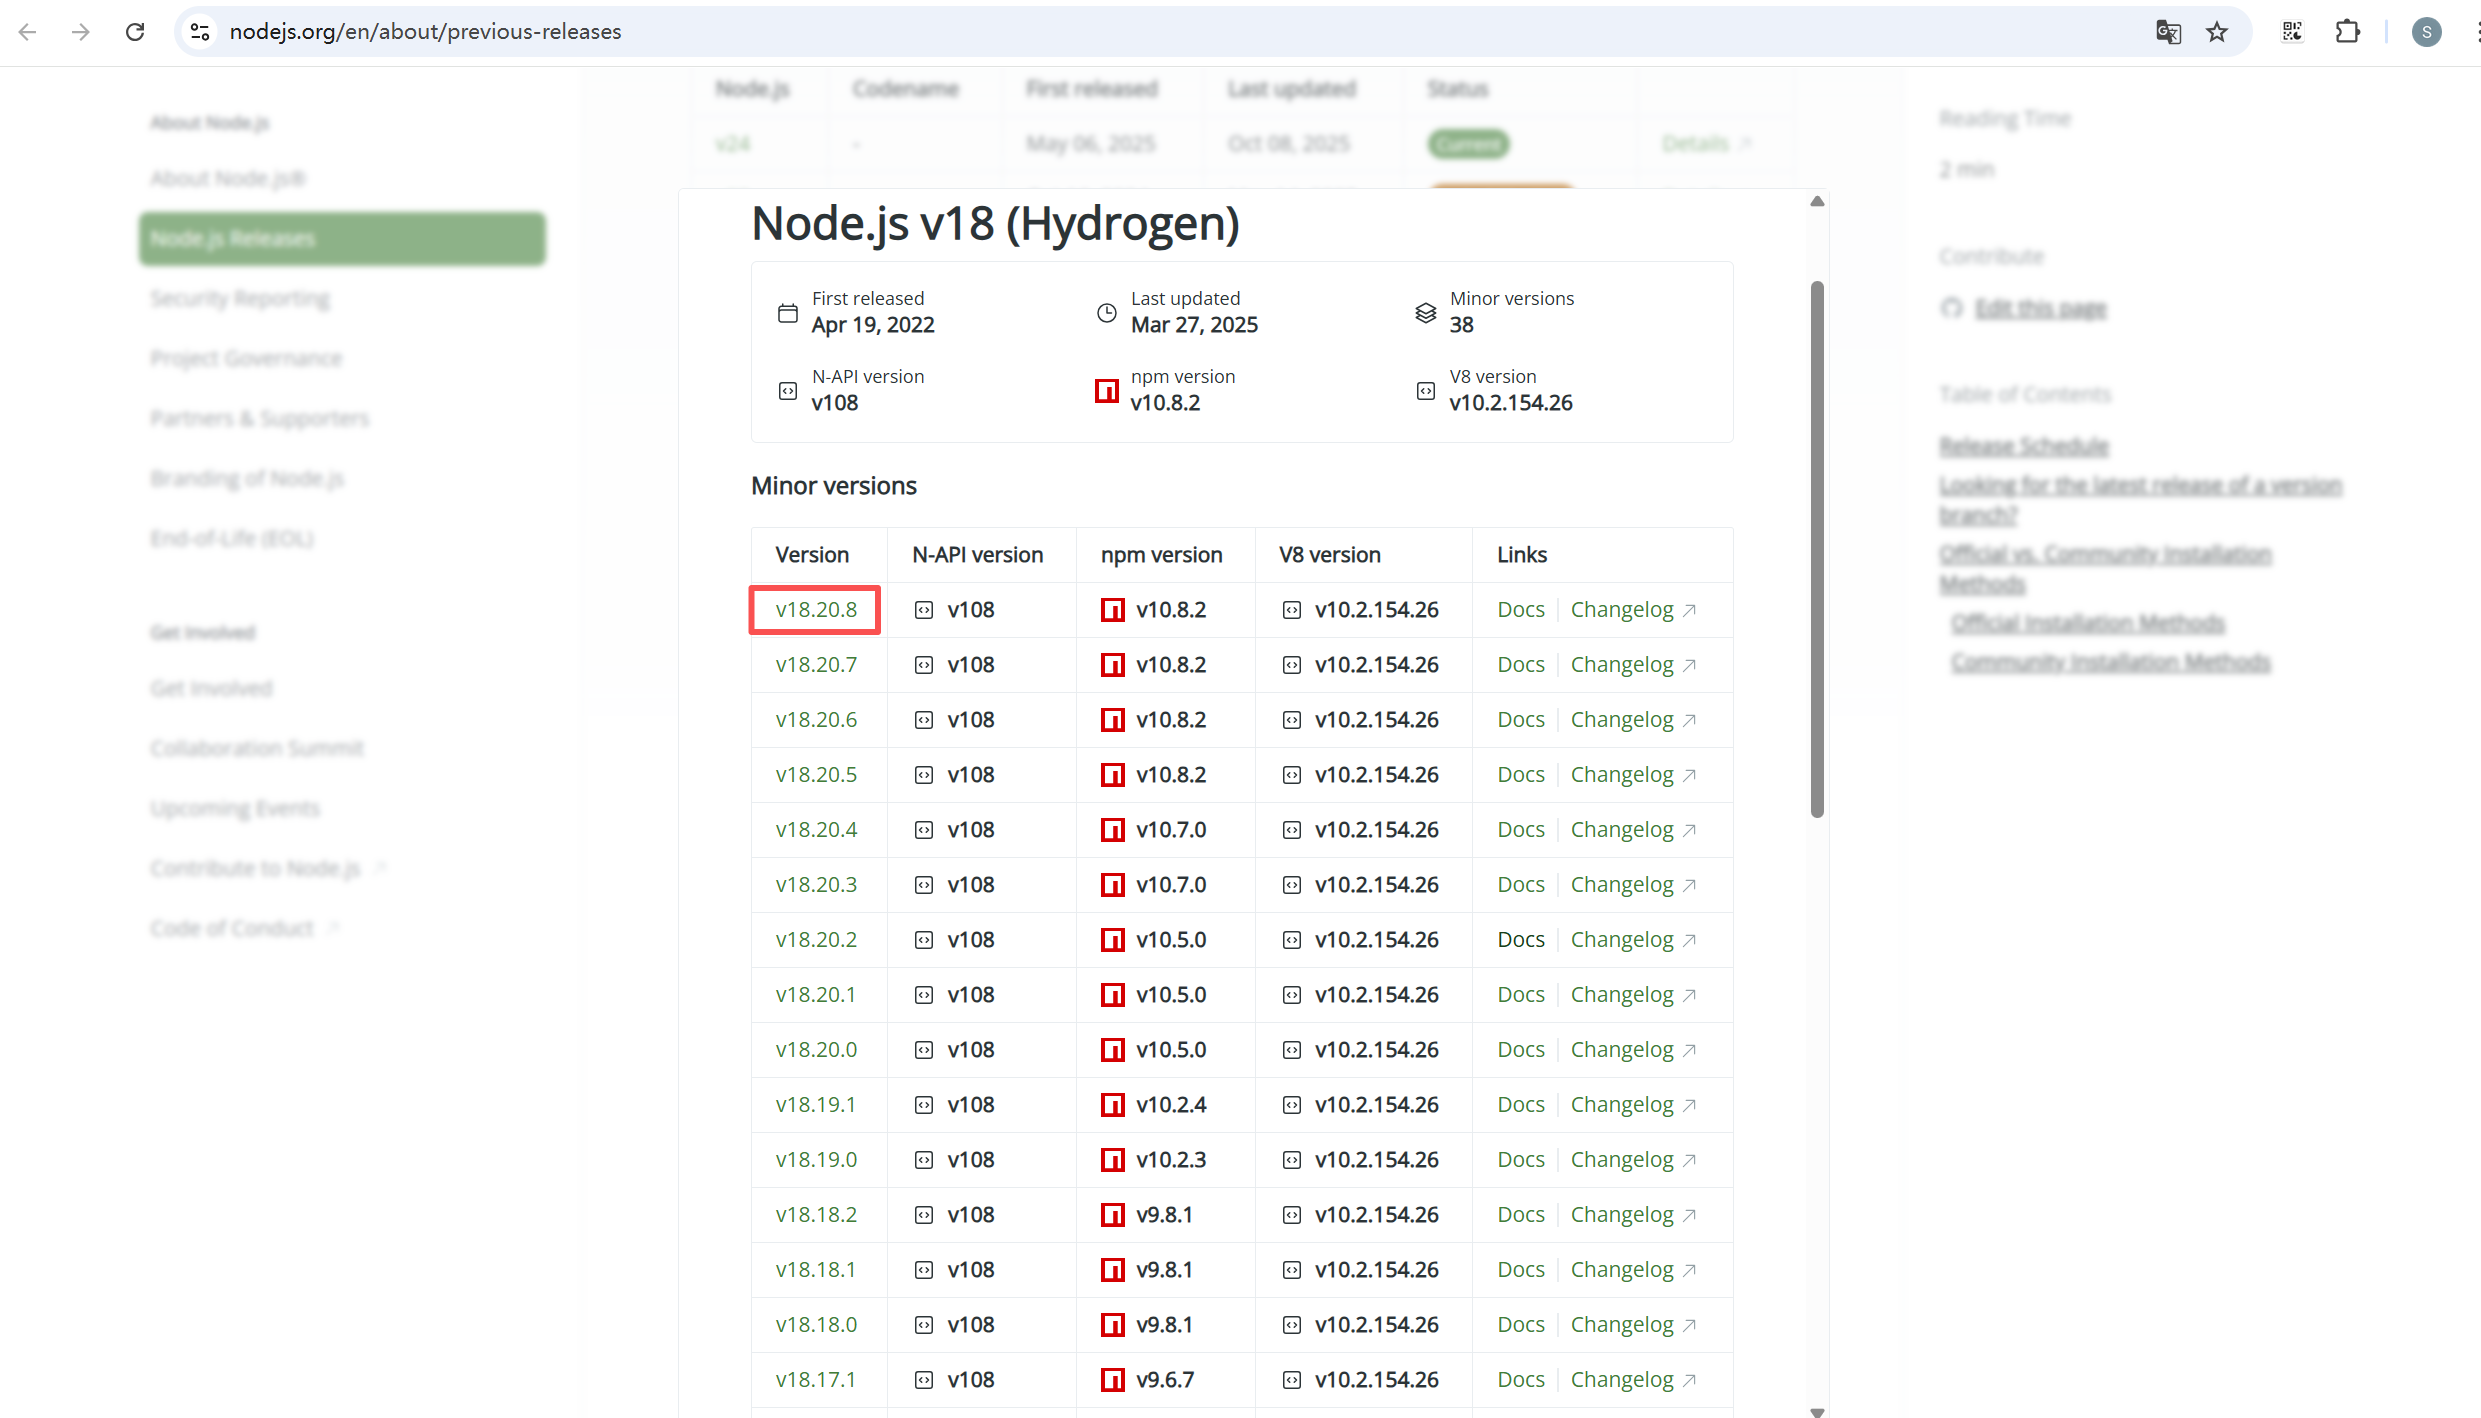The image size is (2481, 1418).
Task: Open Docs link for v18.20.4
Action: click(x=1520, y=830)
